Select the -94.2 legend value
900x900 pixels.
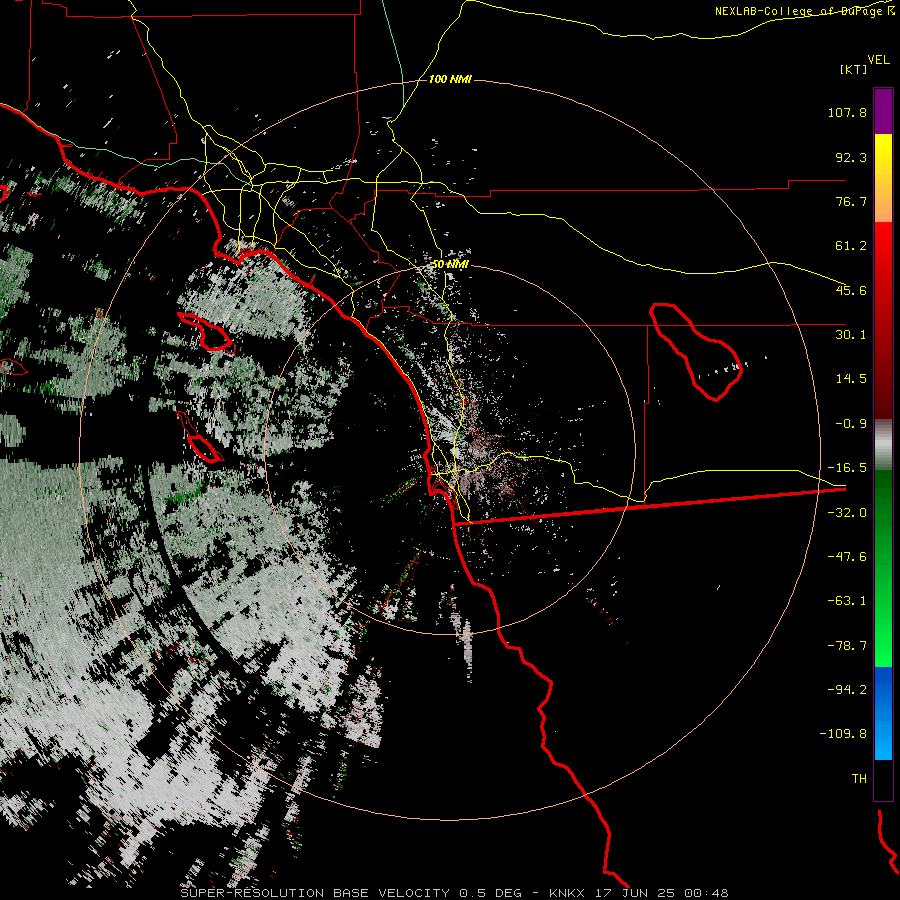coord(847,690)
